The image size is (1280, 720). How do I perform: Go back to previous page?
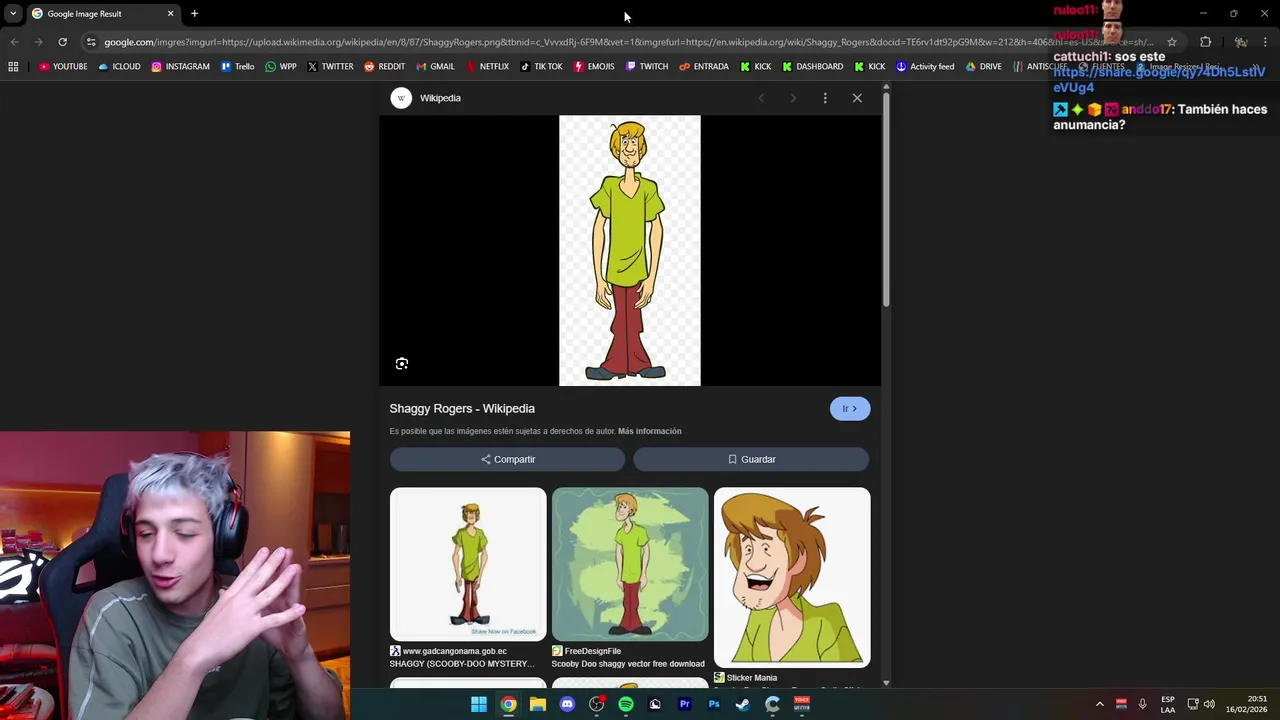click(x=14, y=42)
